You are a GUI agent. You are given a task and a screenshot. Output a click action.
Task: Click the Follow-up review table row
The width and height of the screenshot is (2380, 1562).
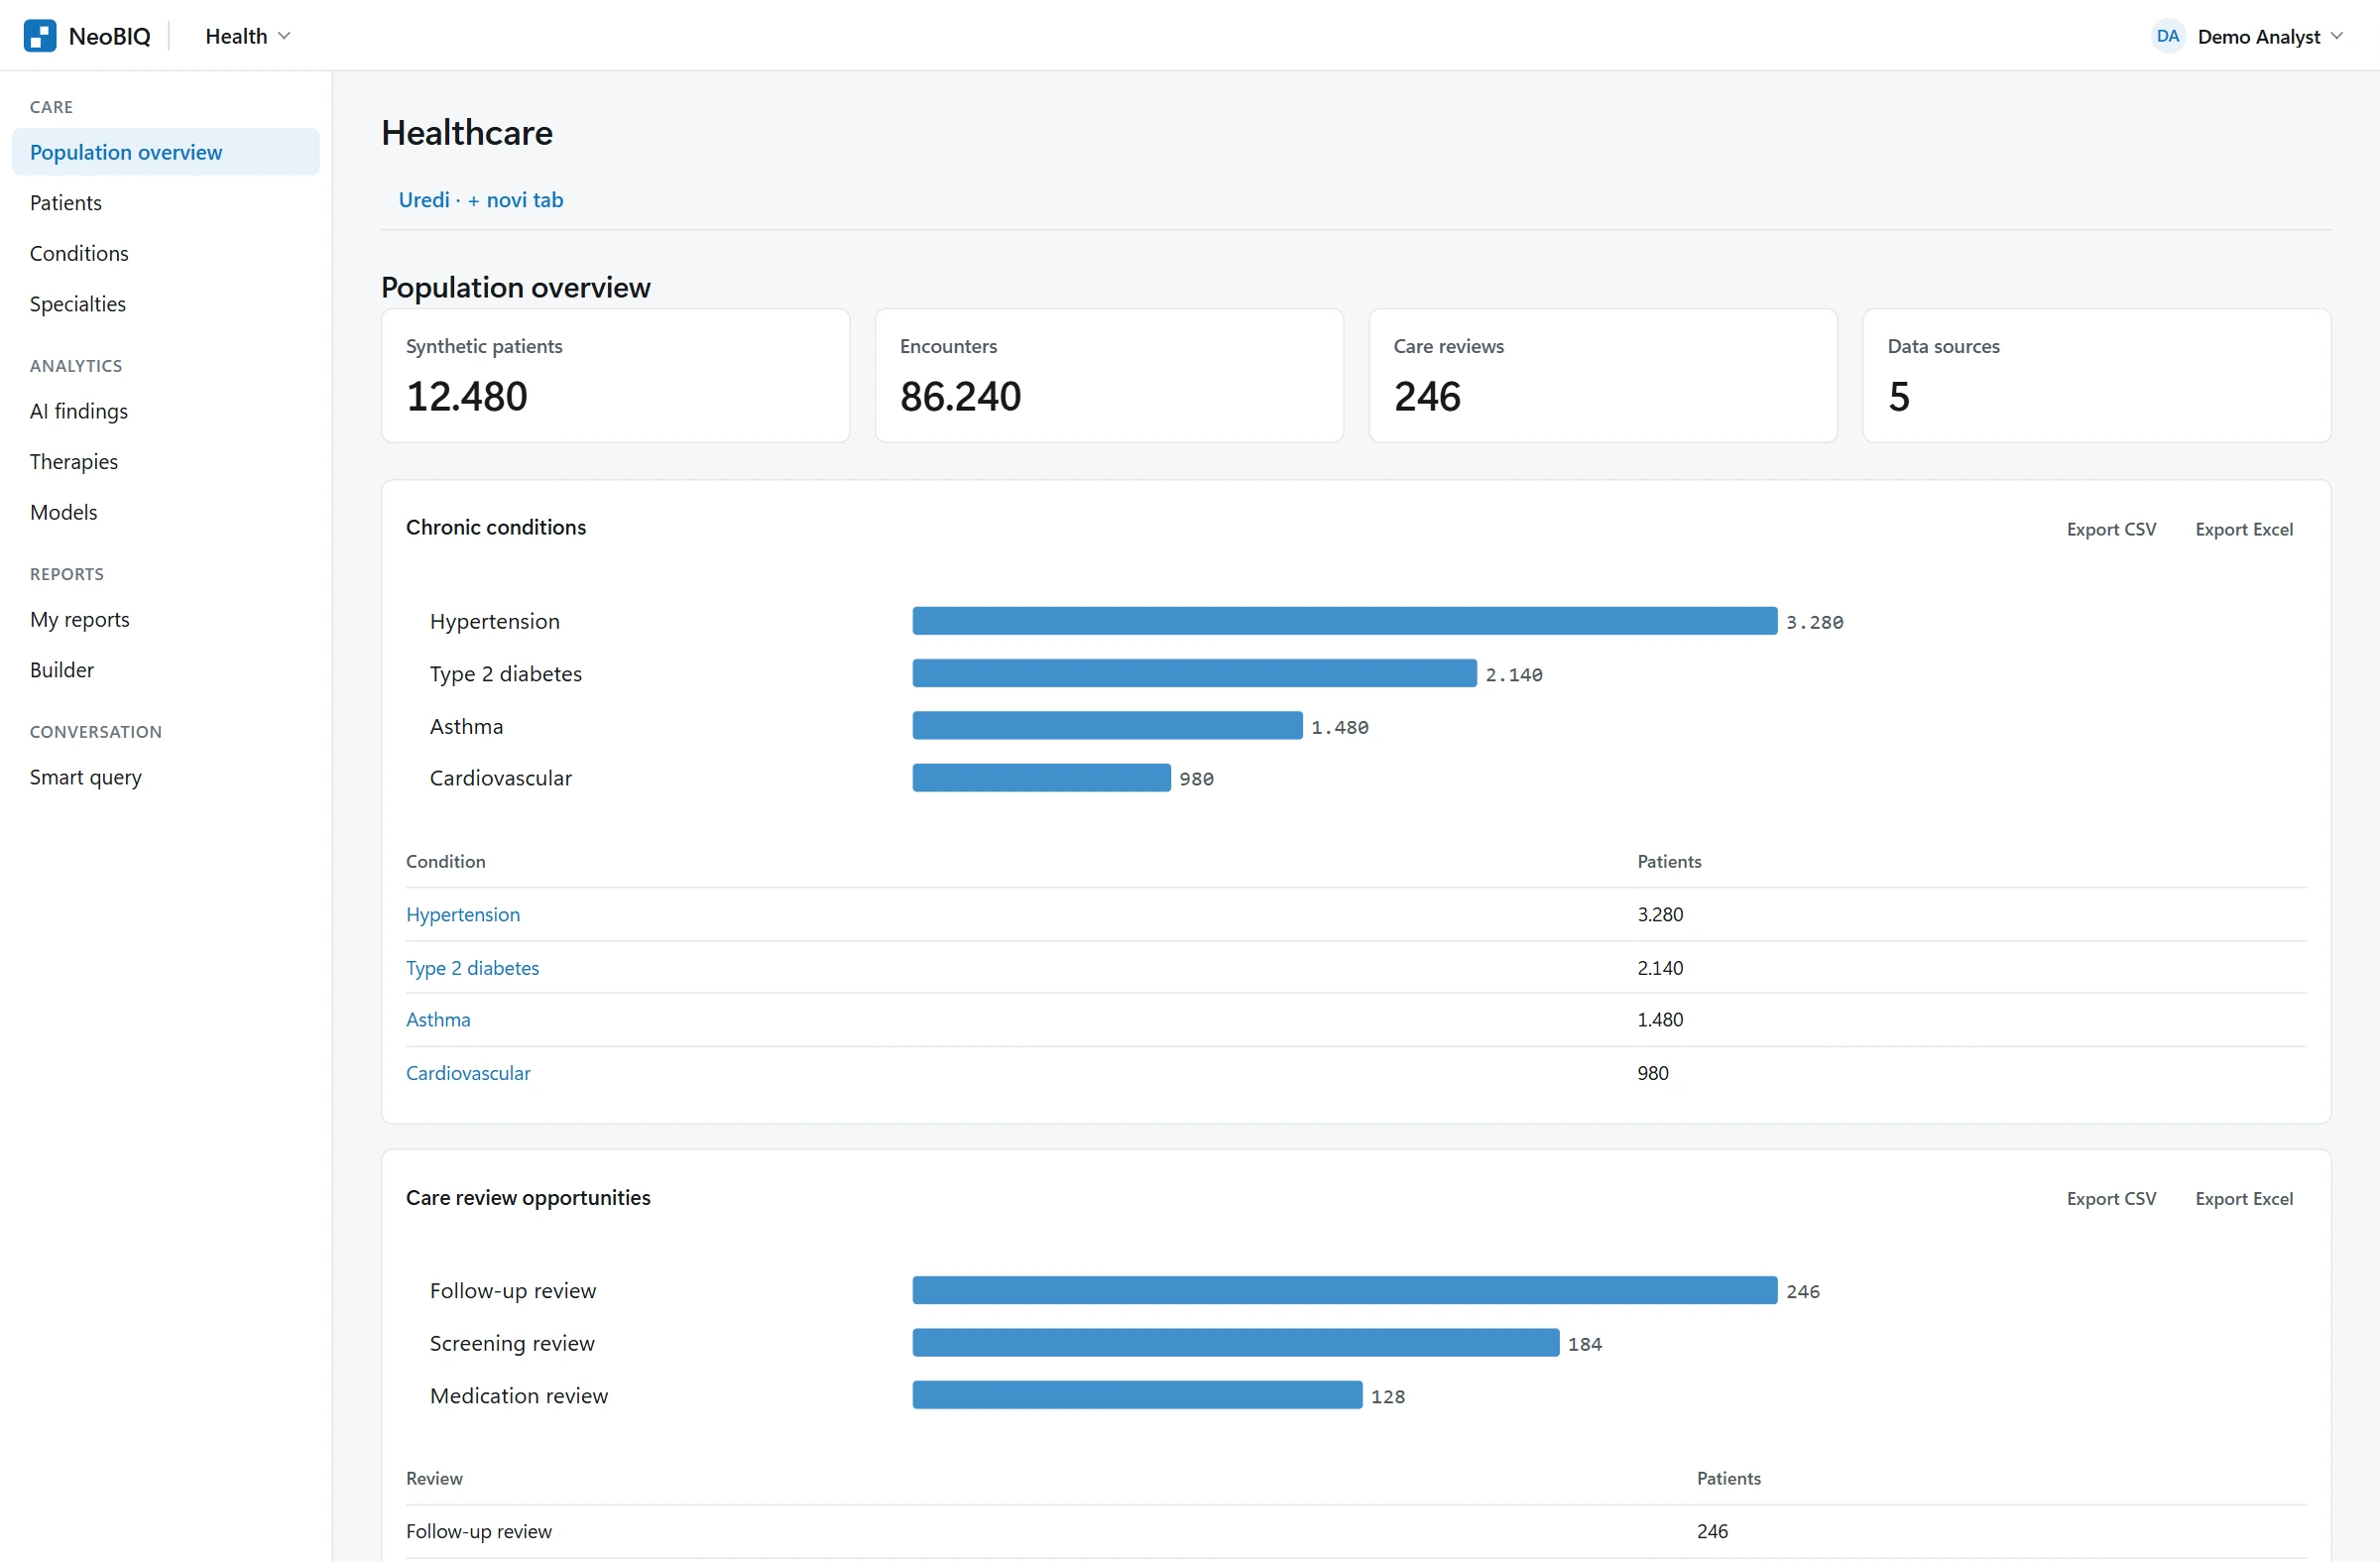(x=1356, y=1531)
